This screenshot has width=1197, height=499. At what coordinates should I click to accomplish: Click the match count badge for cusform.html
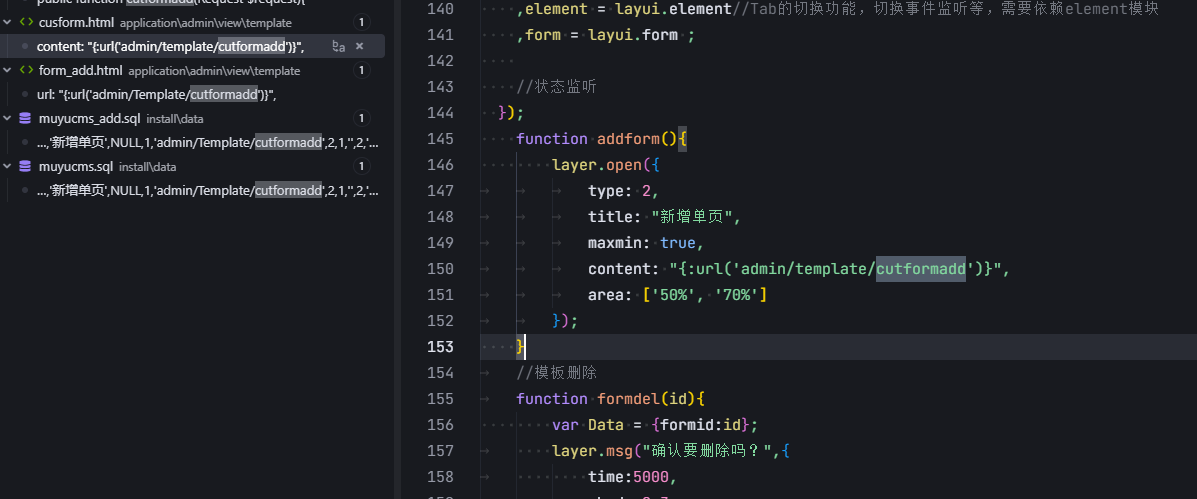click(x=361, y=22)
